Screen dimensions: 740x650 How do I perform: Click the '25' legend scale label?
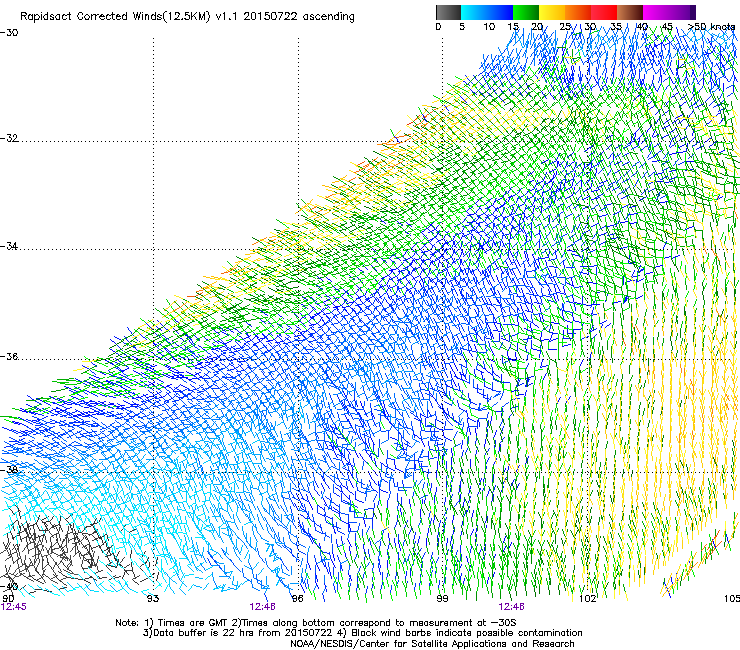coord(565,27)
